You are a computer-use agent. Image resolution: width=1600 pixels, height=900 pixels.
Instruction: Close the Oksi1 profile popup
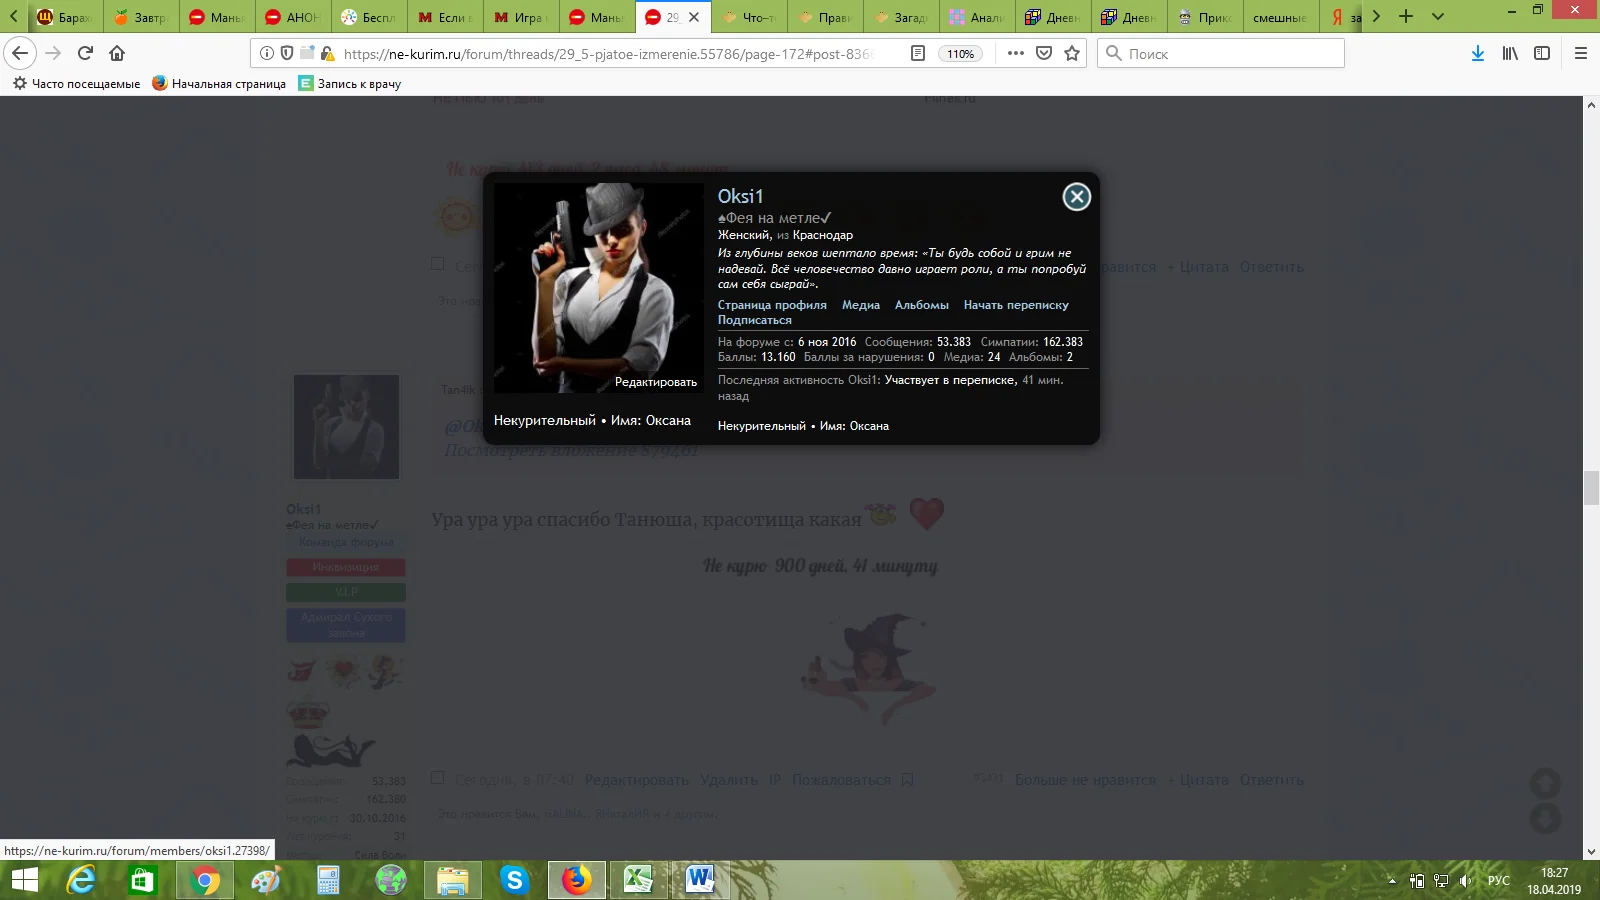[1076, 197]
